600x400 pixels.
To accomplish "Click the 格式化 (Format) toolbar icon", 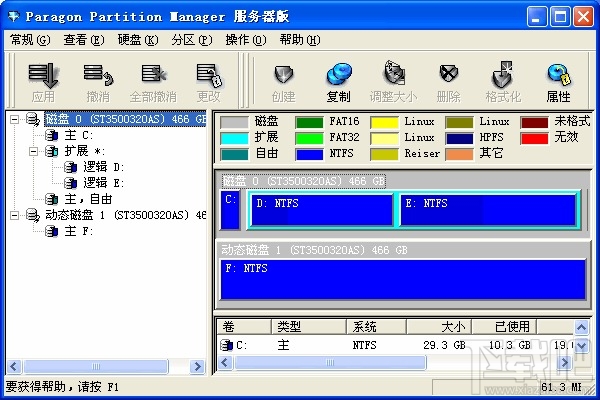I will coord(503,74).
